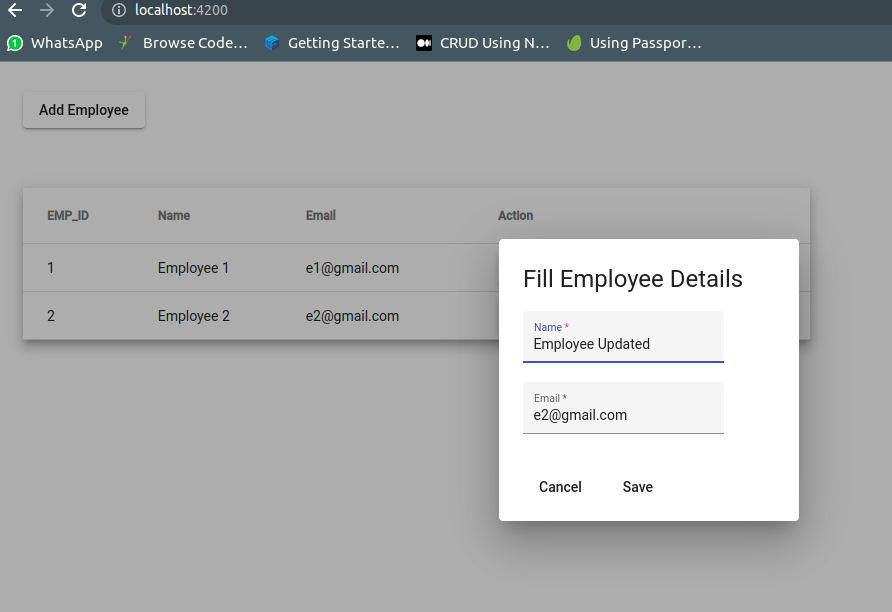Click the browser forward arrow
Viewport: 892px width, 612px height.
[x=47, y=10]
